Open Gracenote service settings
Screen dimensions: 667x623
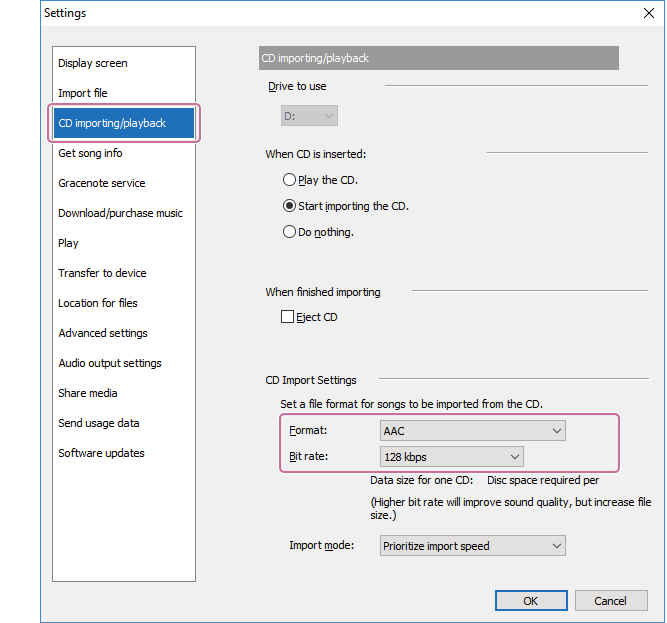click(102, 183)
